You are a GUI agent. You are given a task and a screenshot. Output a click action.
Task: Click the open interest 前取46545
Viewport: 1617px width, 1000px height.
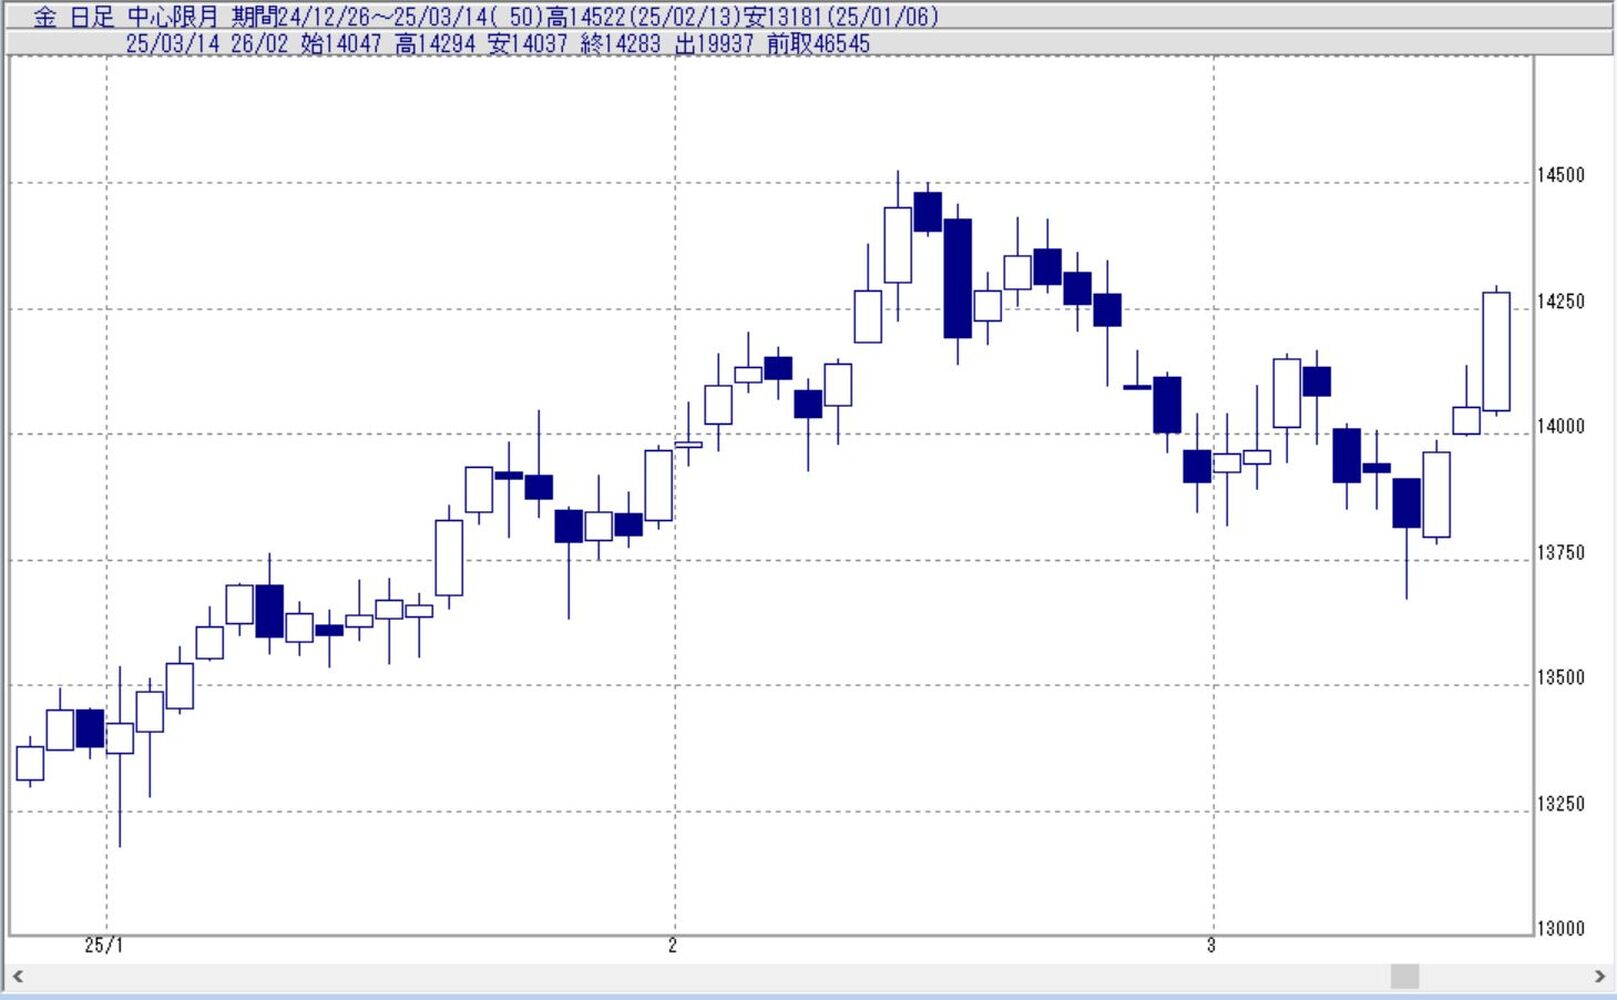click(819, 44)
